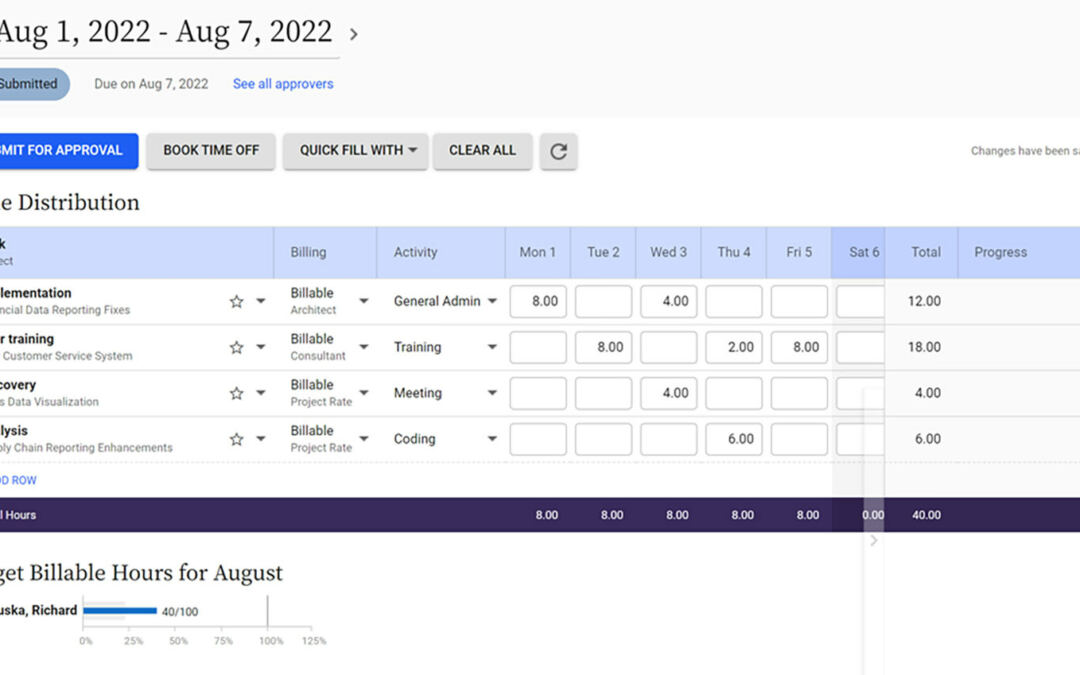The width and height of the screenshot is (1080, 675).
Task: Click the billable hours progress bar
Action: click(x=120, y=611)
